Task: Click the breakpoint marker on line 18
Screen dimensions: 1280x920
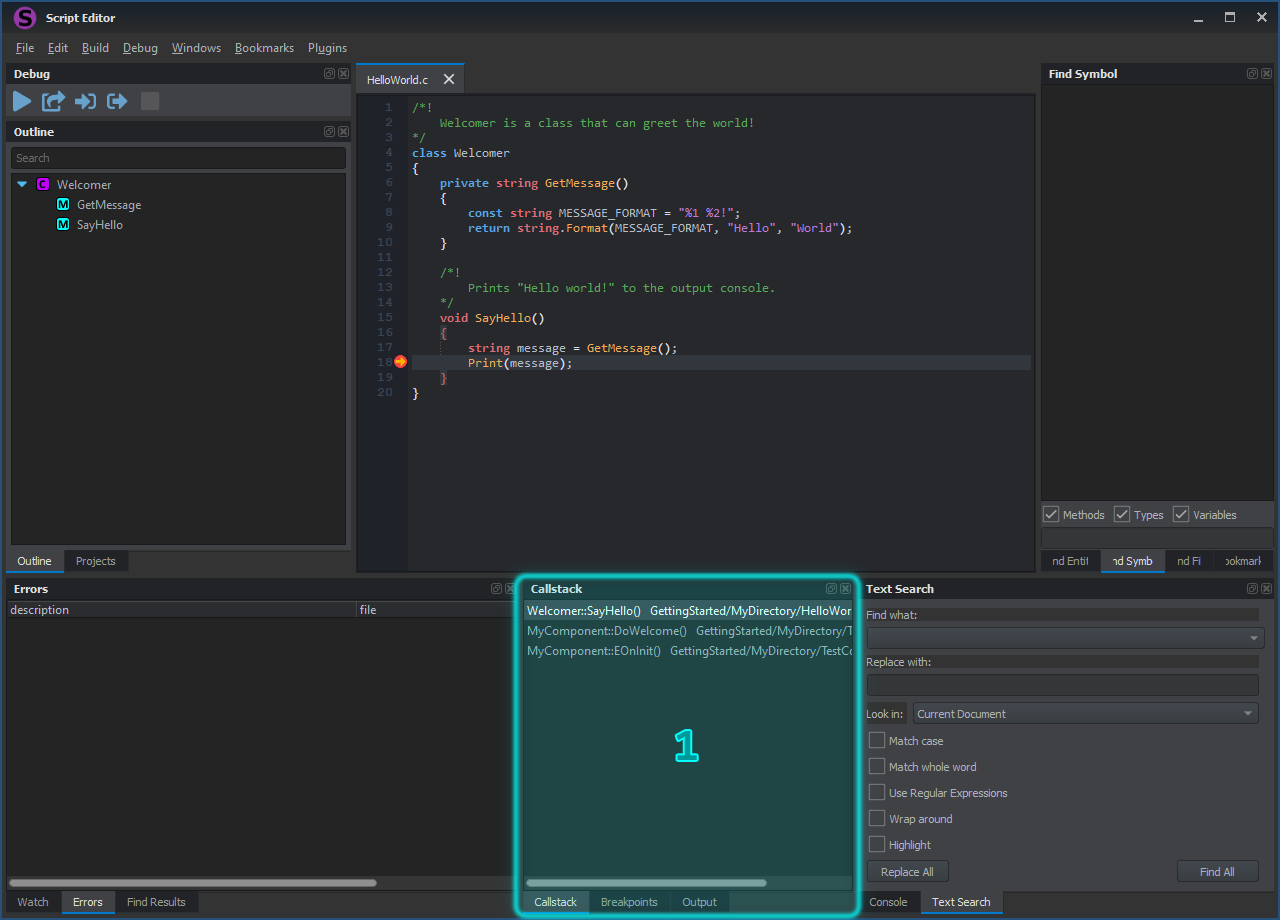Action: tap(400, 362)
